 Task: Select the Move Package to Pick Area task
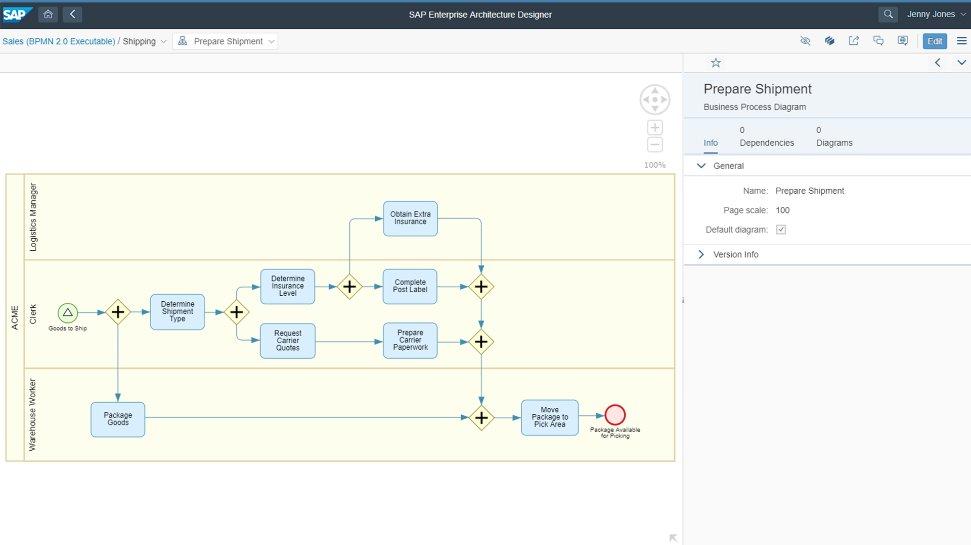click(549, 417)
